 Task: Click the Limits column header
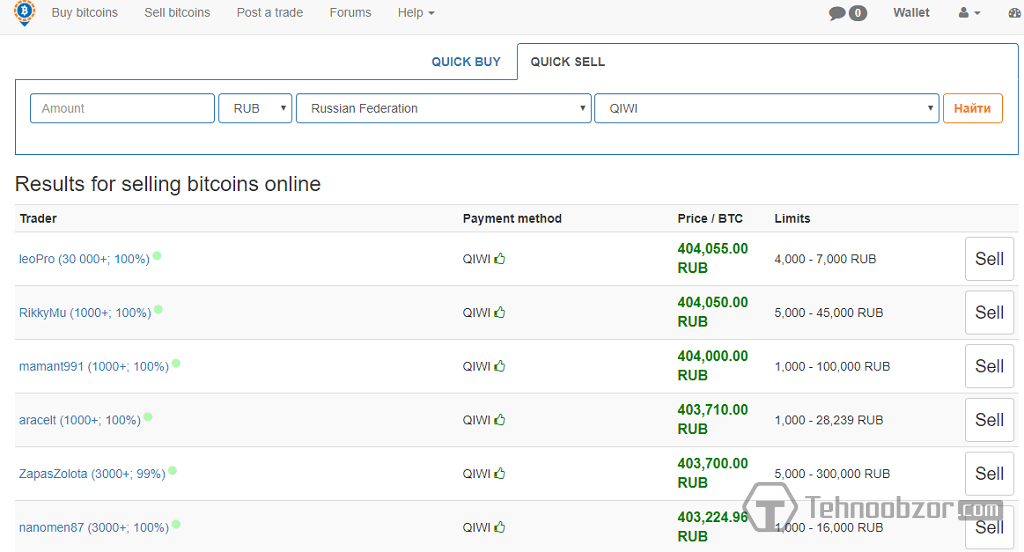tap(792, 218)
